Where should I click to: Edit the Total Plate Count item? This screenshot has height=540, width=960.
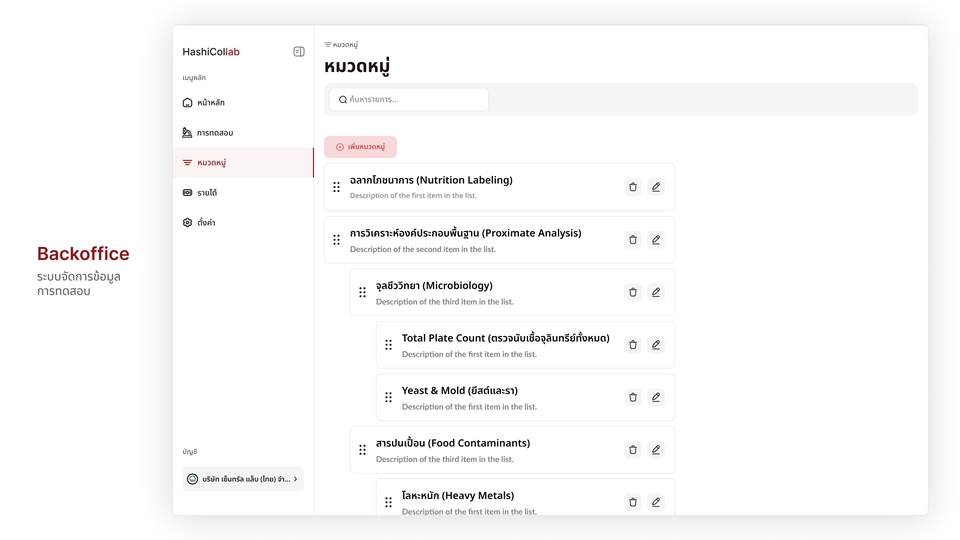[656, 345]
